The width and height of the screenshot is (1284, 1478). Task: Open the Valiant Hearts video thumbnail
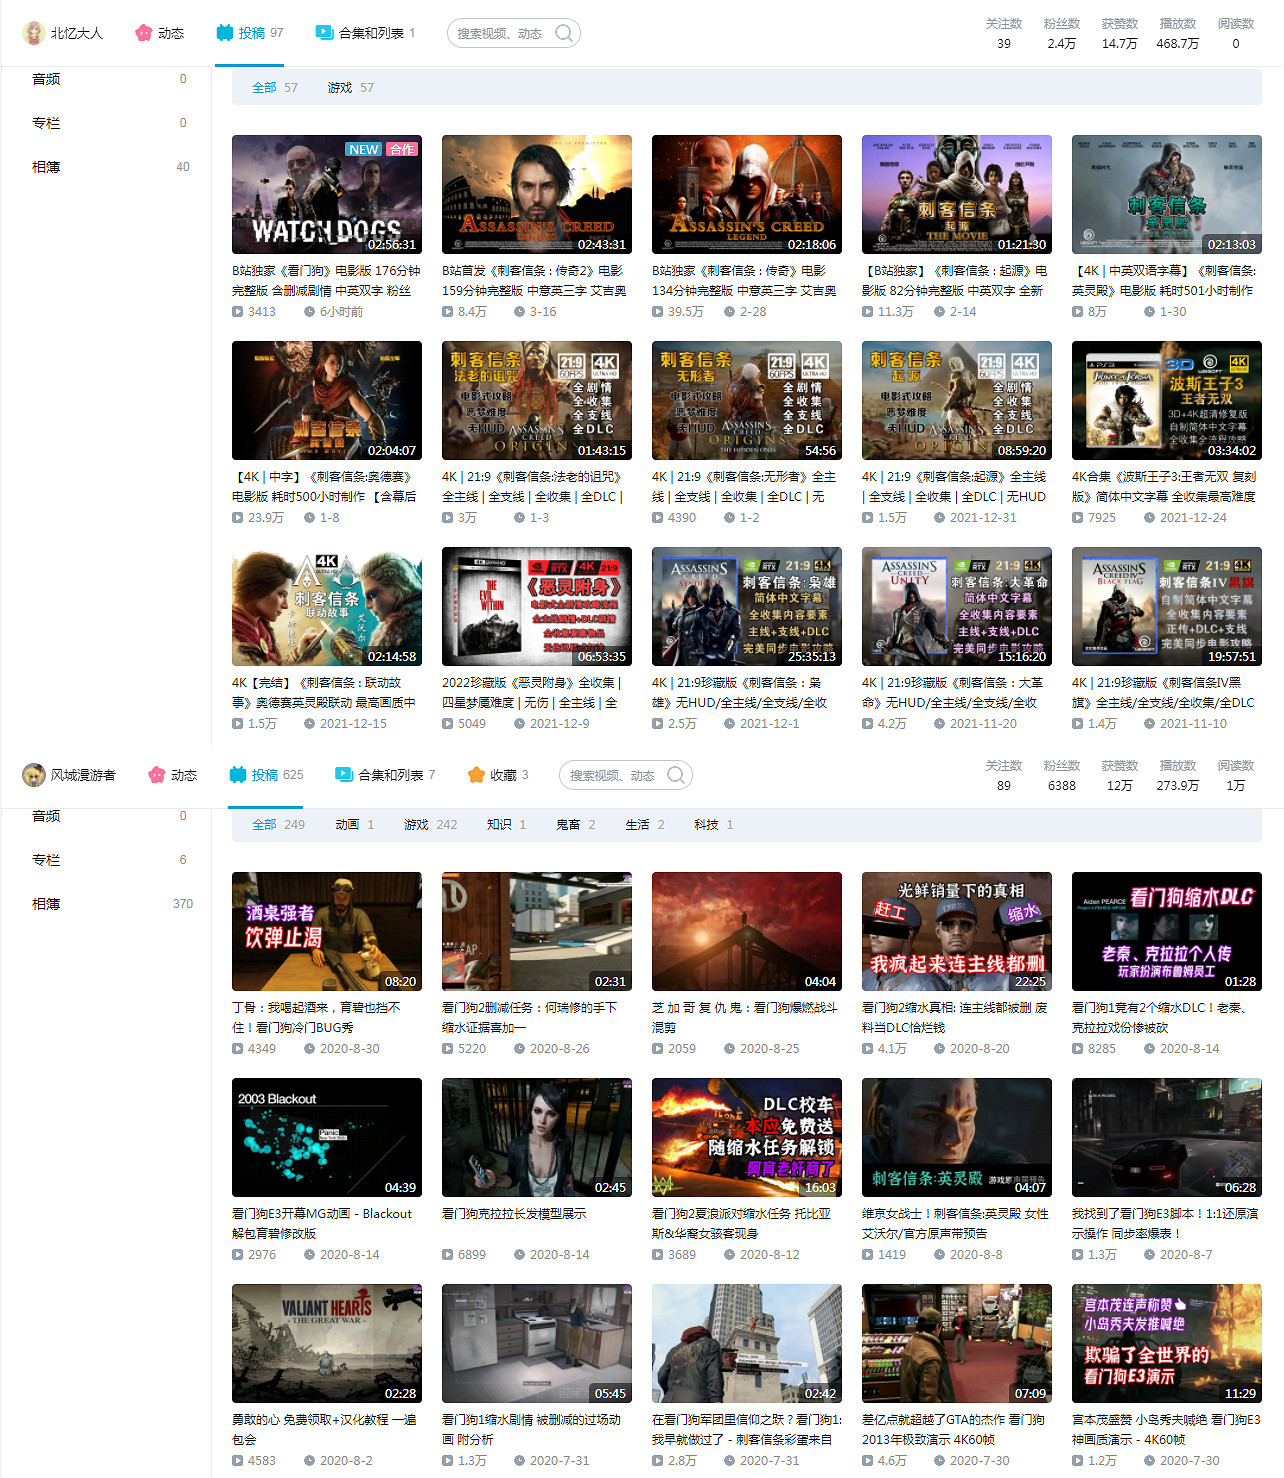[x=326, y=1343]
